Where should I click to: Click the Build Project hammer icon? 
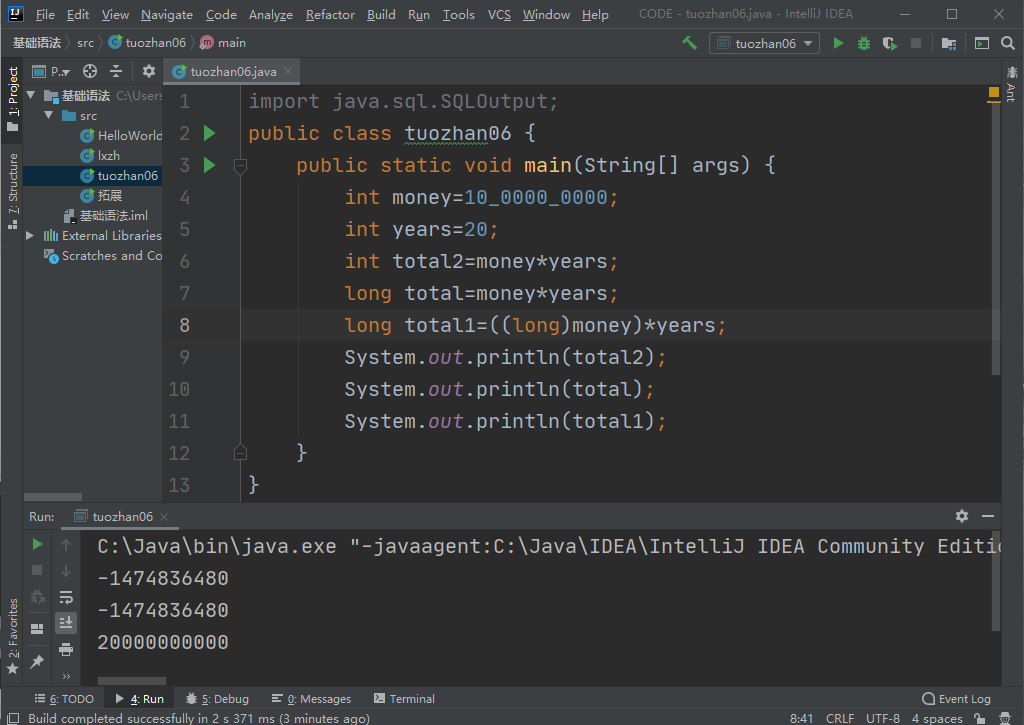pos(690,43)
